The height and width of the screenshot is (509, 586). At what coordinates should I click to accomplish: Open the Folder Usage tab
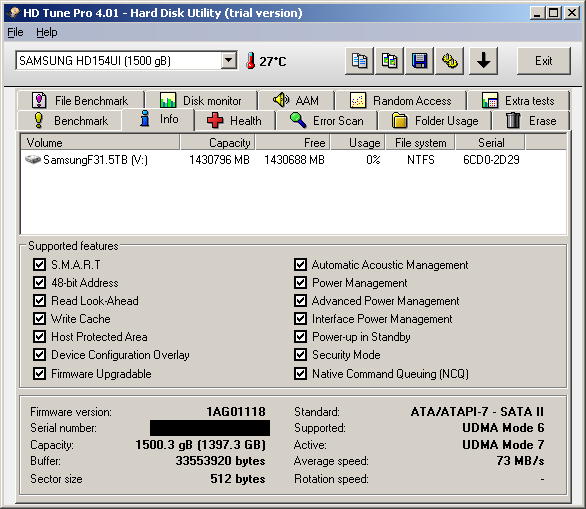[x=435, y=121]
